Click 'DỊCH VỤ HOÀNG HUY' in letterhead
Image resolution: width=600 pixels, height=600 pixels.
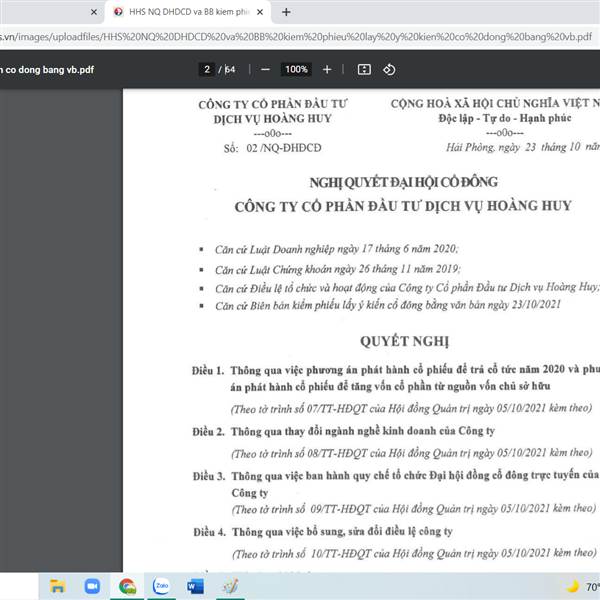tap(272, 119)
